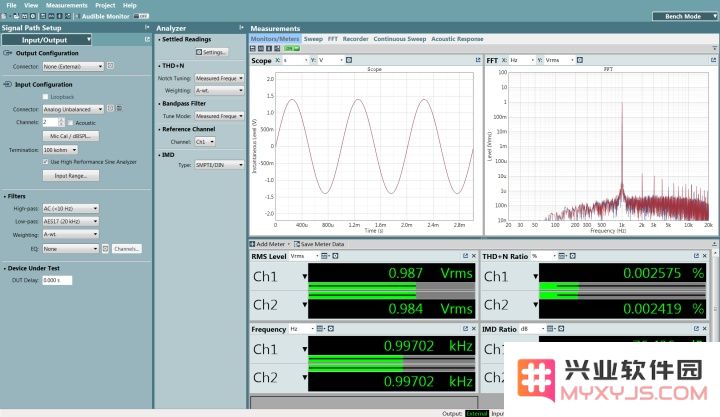Toggle Use High Performance Sine Analyzer
This screenshot has width=720, height=417.
pyautogui.click(x=45, y=162)
